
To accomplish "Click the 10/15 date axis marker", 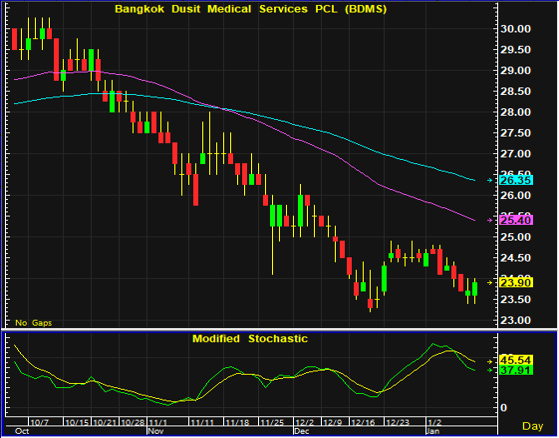I will (77, 423).
